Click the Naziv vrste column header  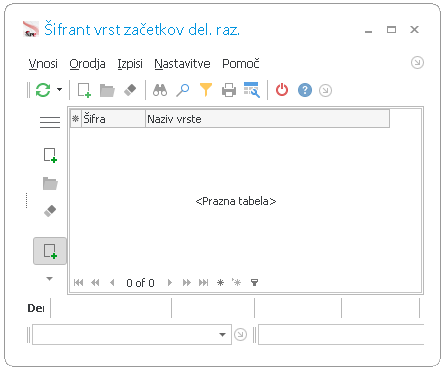(267, 119)
